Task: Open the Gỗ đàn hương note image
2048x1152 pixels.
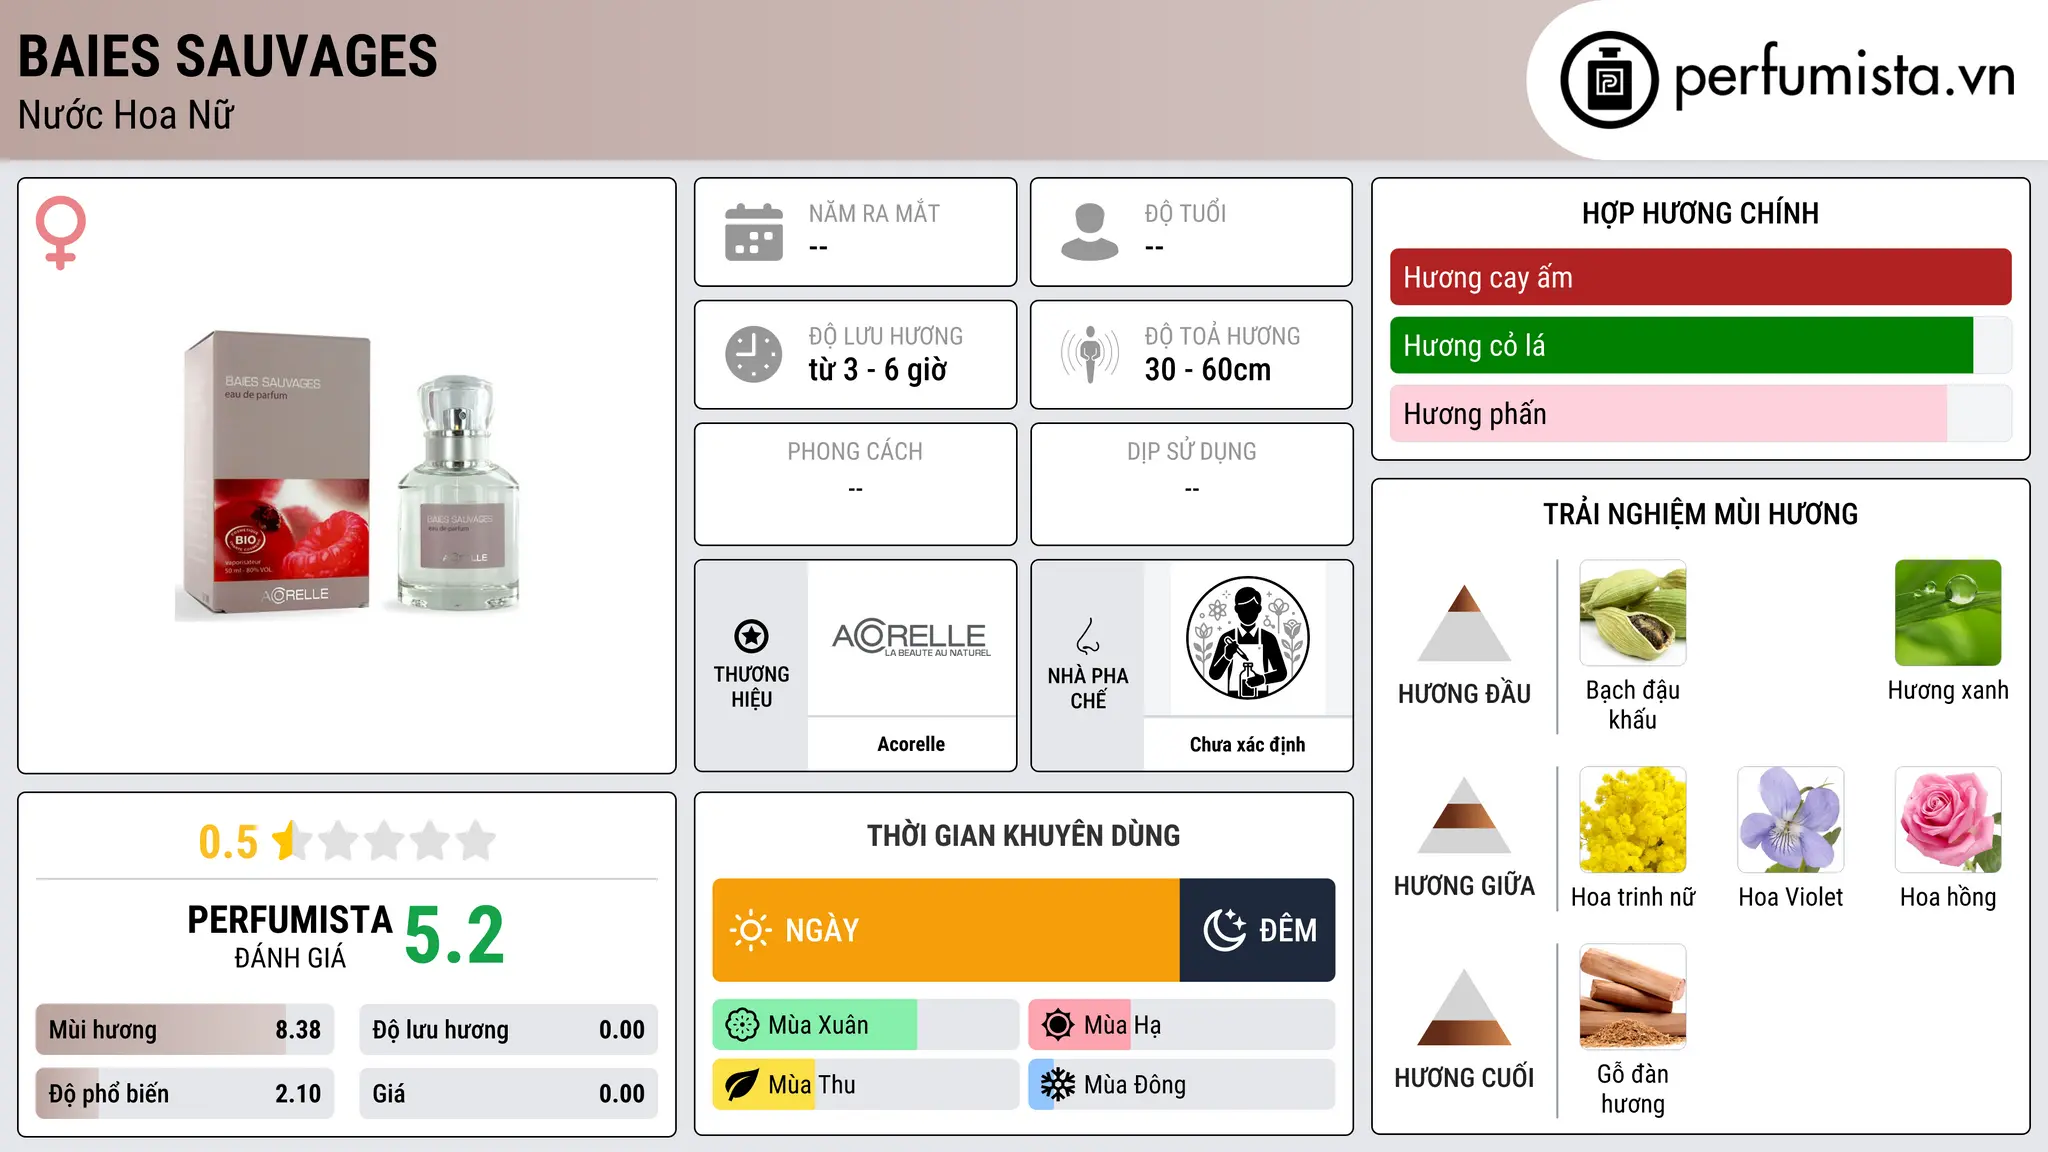Action: [1633, 997]
